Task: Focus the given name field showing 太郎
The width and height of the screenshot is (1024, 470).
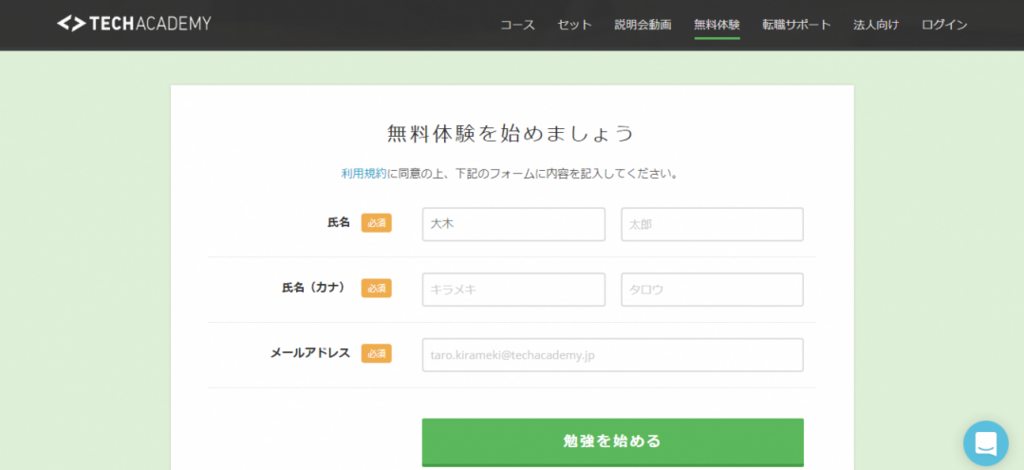Action: point(712,225)
